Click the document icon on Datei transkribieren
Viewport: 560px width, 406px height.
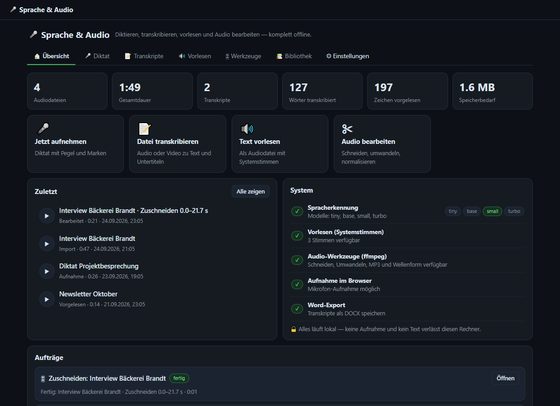point(145,129)
